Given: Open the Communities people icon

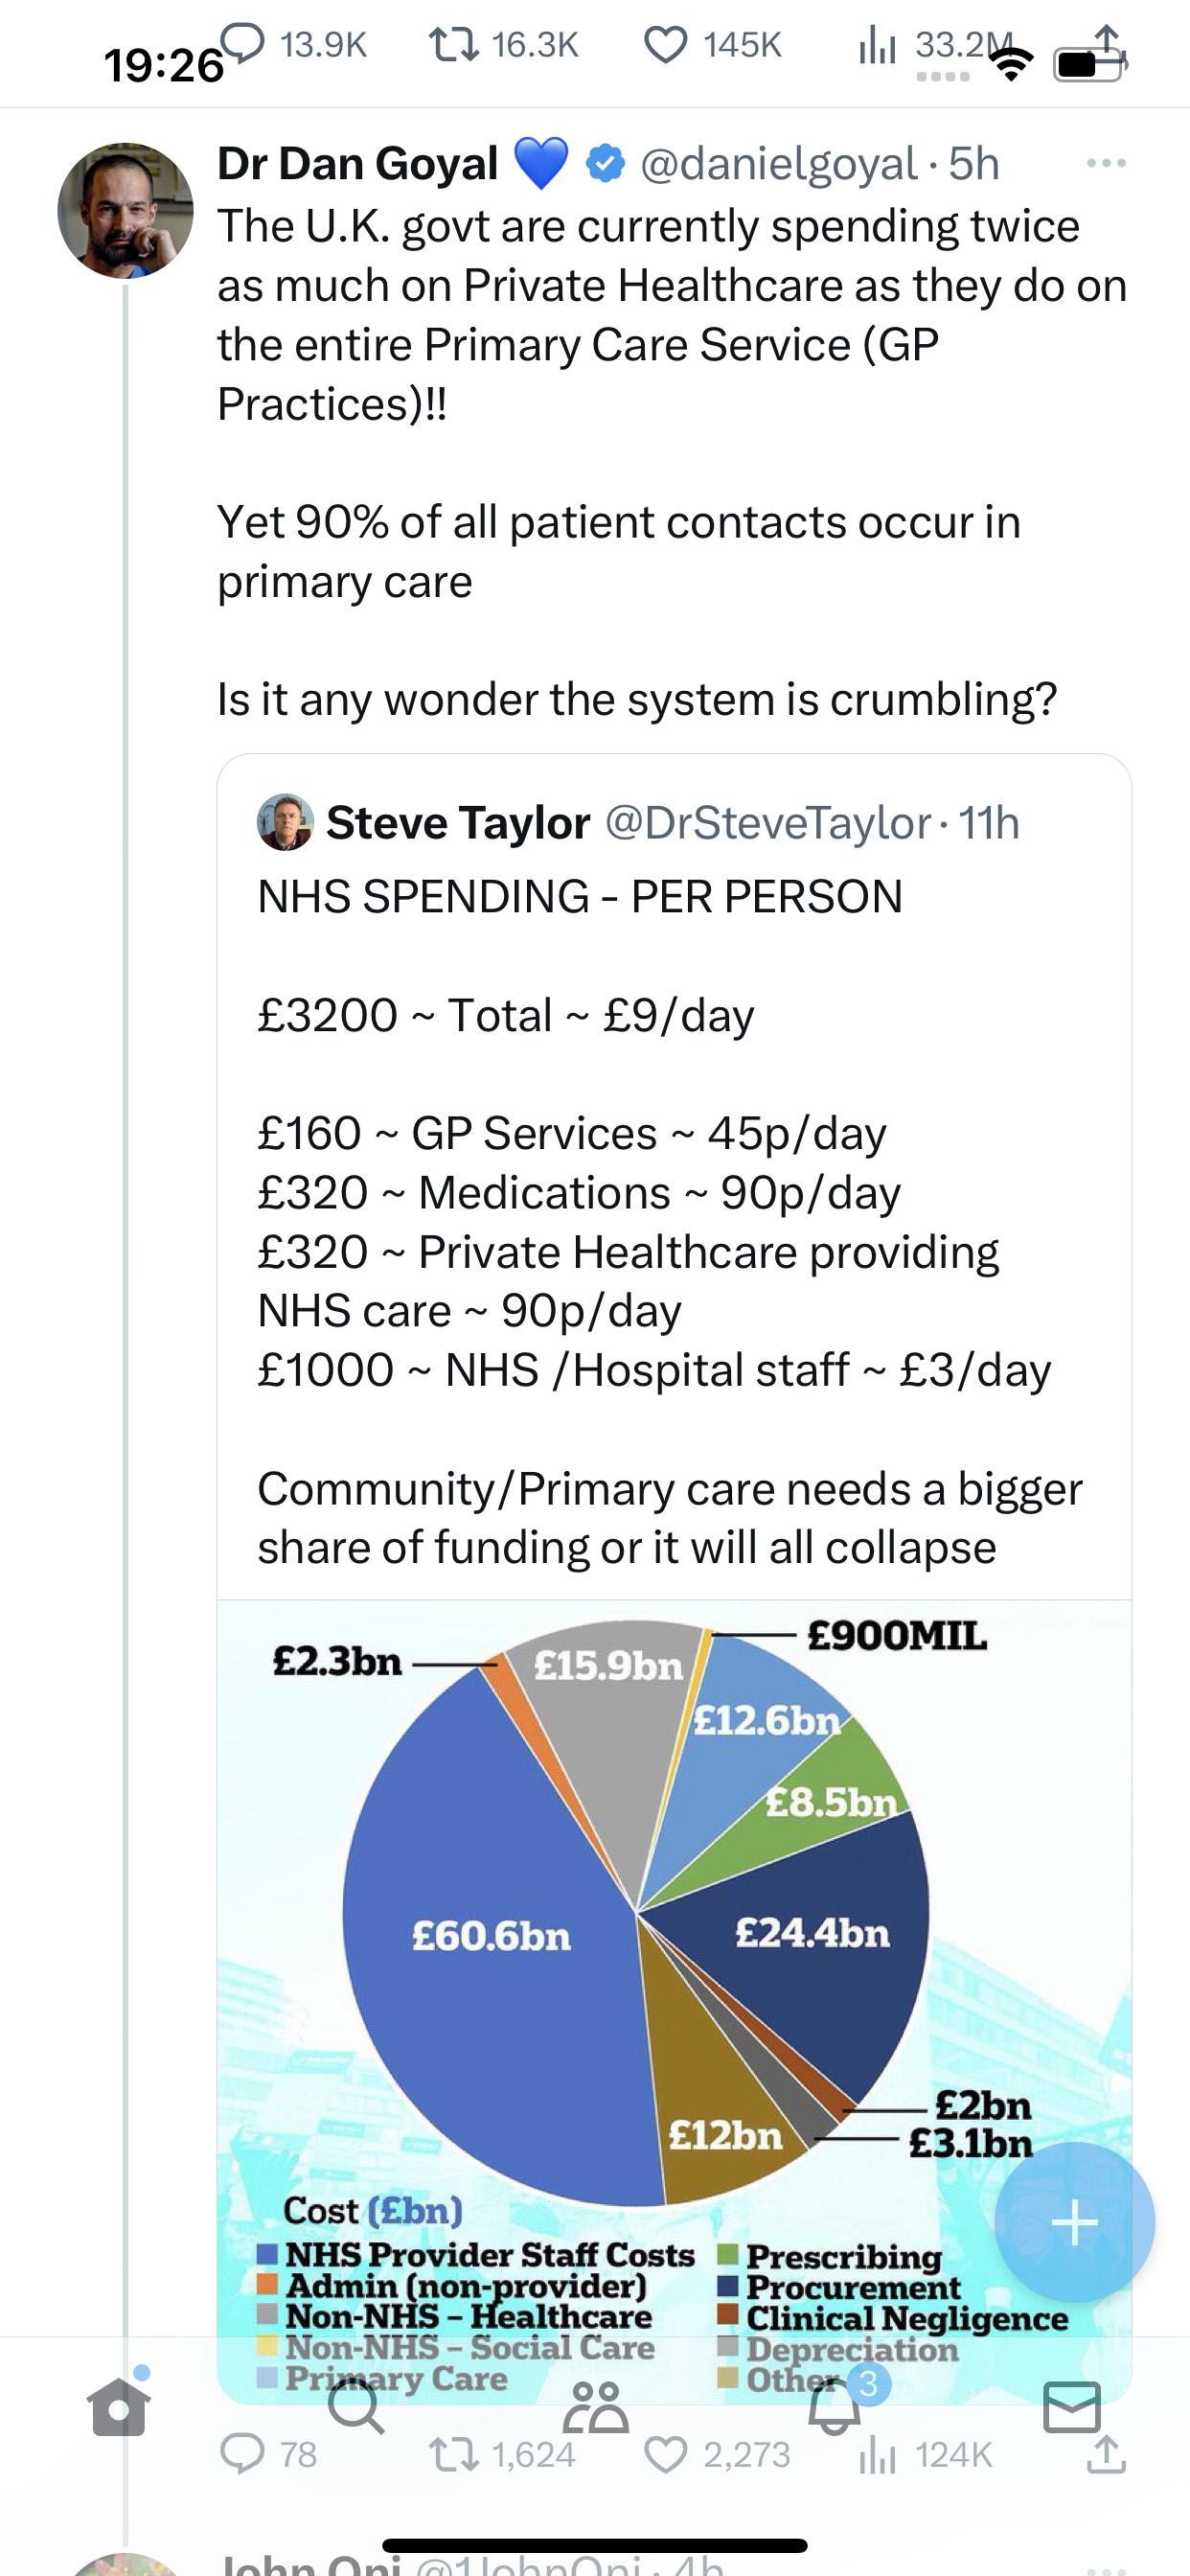Looking at the screenshot, I should click(x=596, y=2406).
